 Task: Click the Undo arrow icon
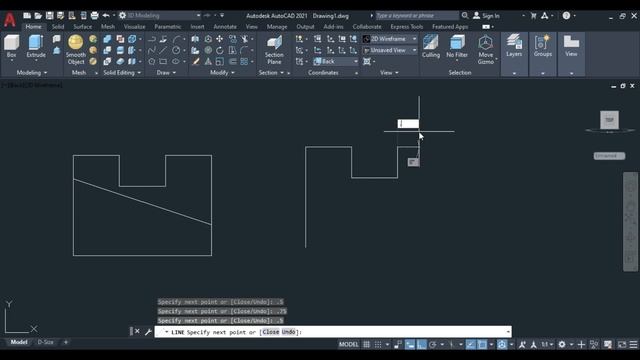click(x=106, y=16)
